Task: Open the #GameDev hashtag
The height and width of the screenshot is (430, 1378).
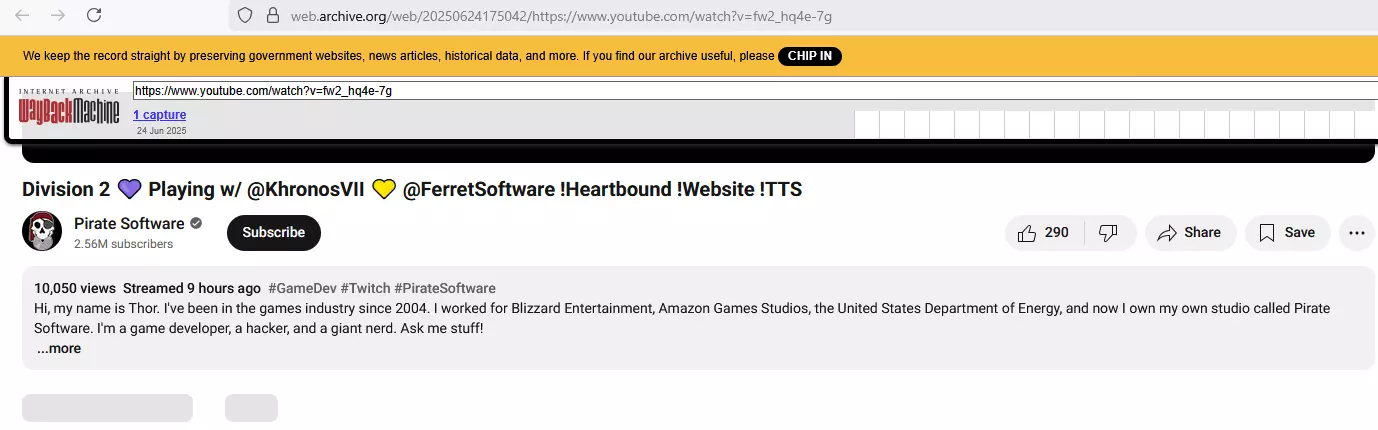Action: 302,288
